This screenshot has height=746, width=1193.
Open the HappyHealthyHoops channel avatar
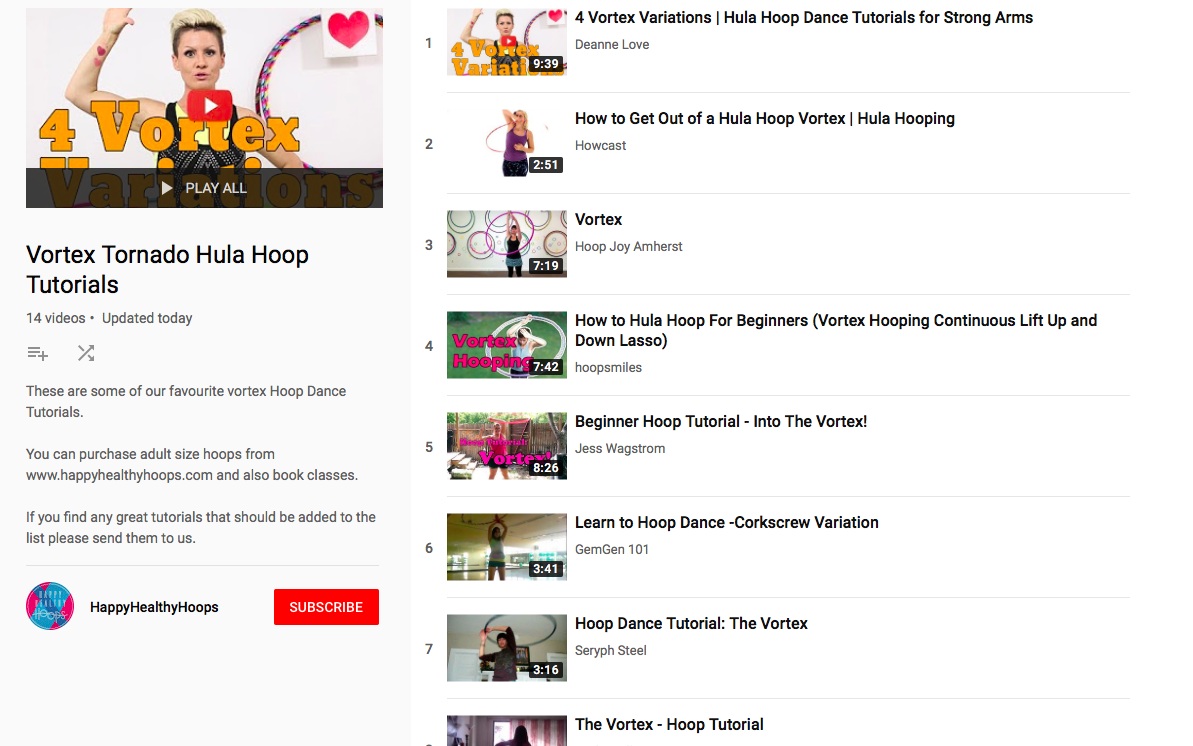pyautogui.click(x=50, y=607)
